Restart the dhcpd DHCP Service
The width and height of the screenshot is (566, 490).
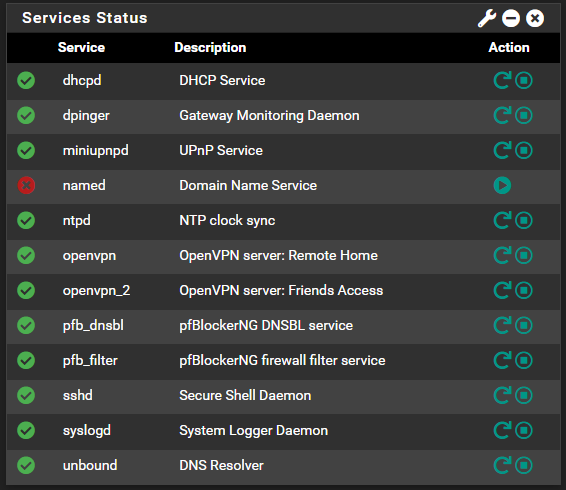click(502, 80)
